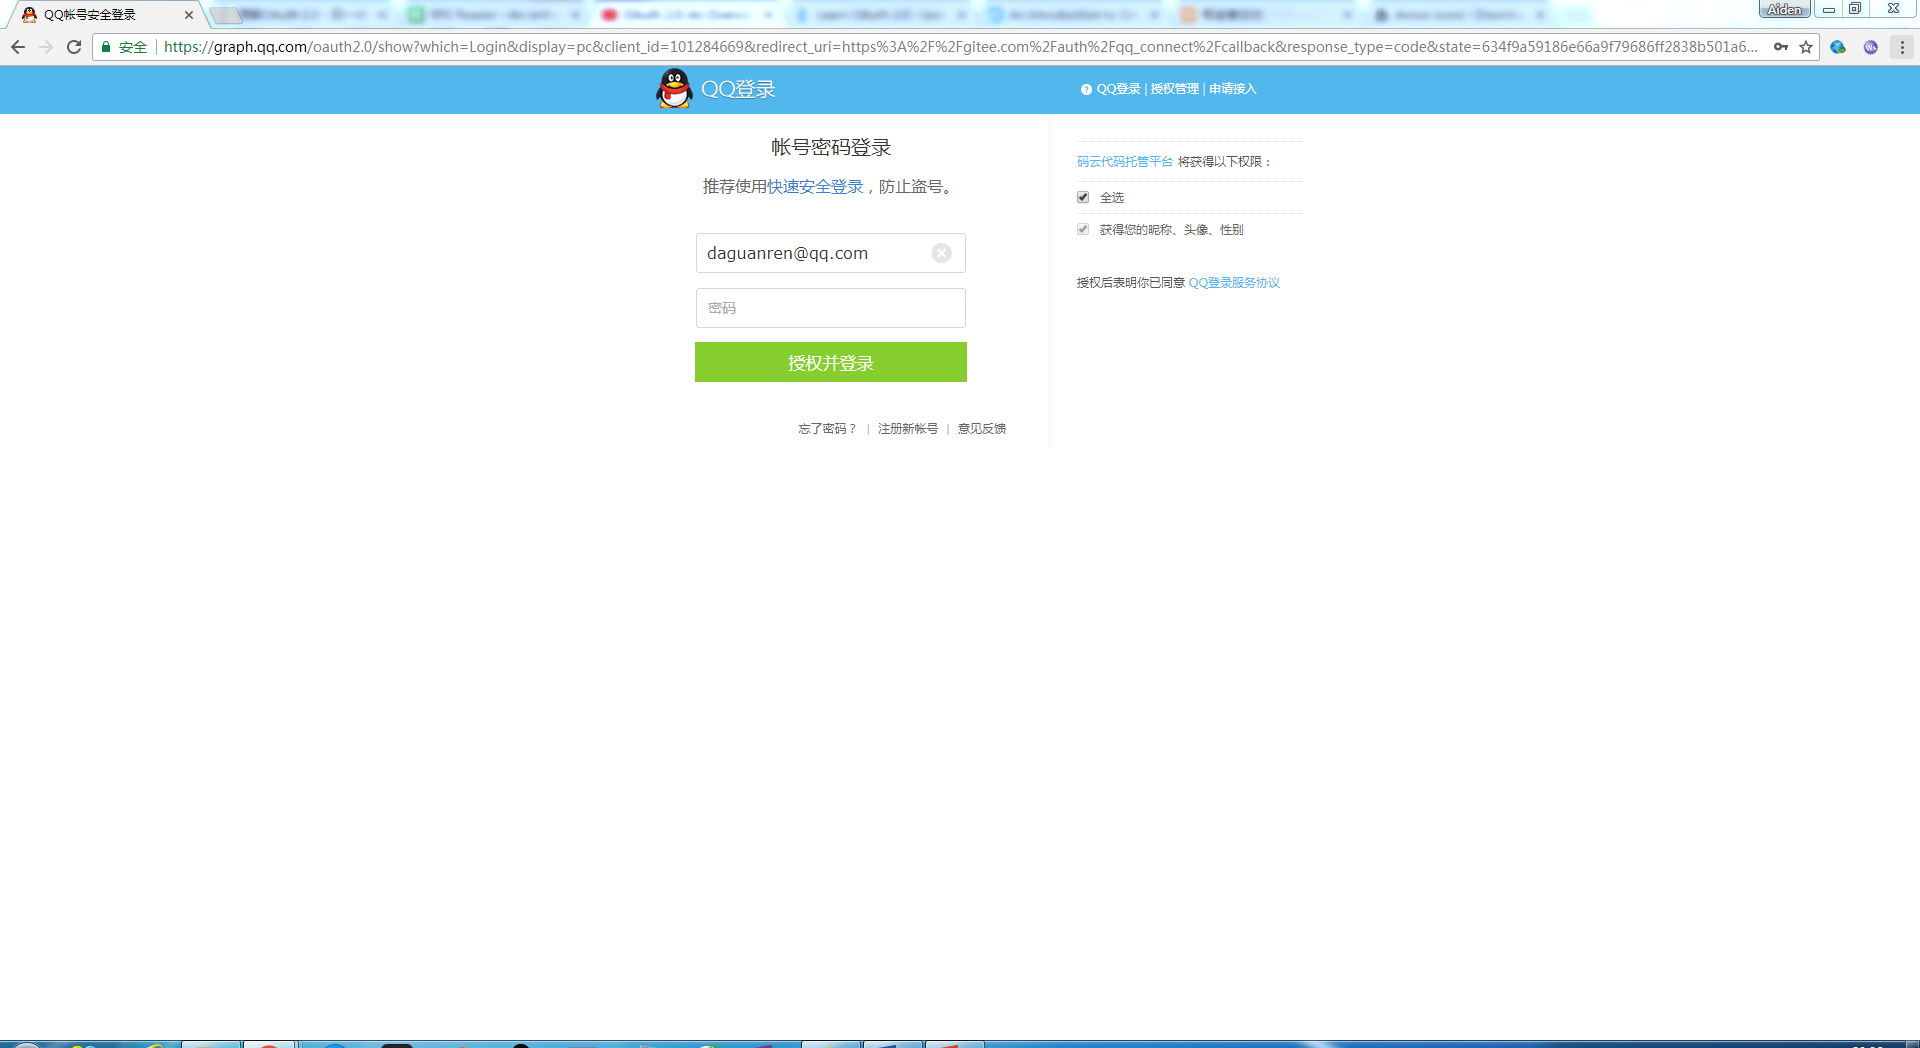Go back using the browser back arrow

[18, 47]
